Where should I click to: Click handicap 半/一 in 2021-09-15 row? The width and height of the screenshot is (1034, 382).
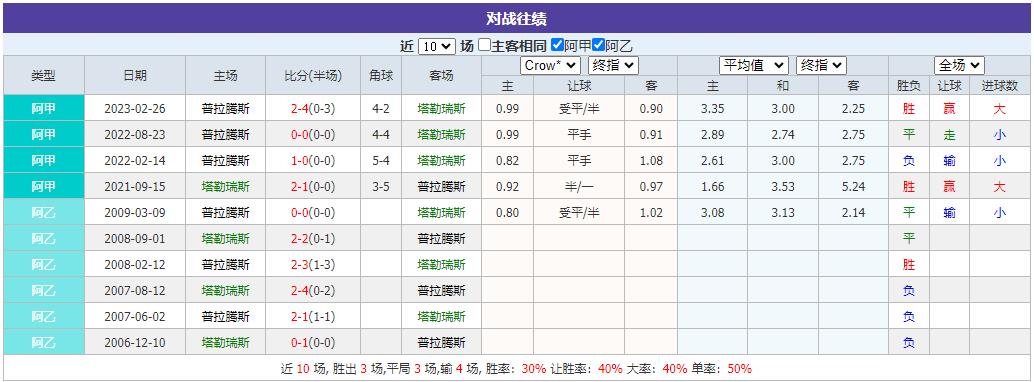point(579,187)
